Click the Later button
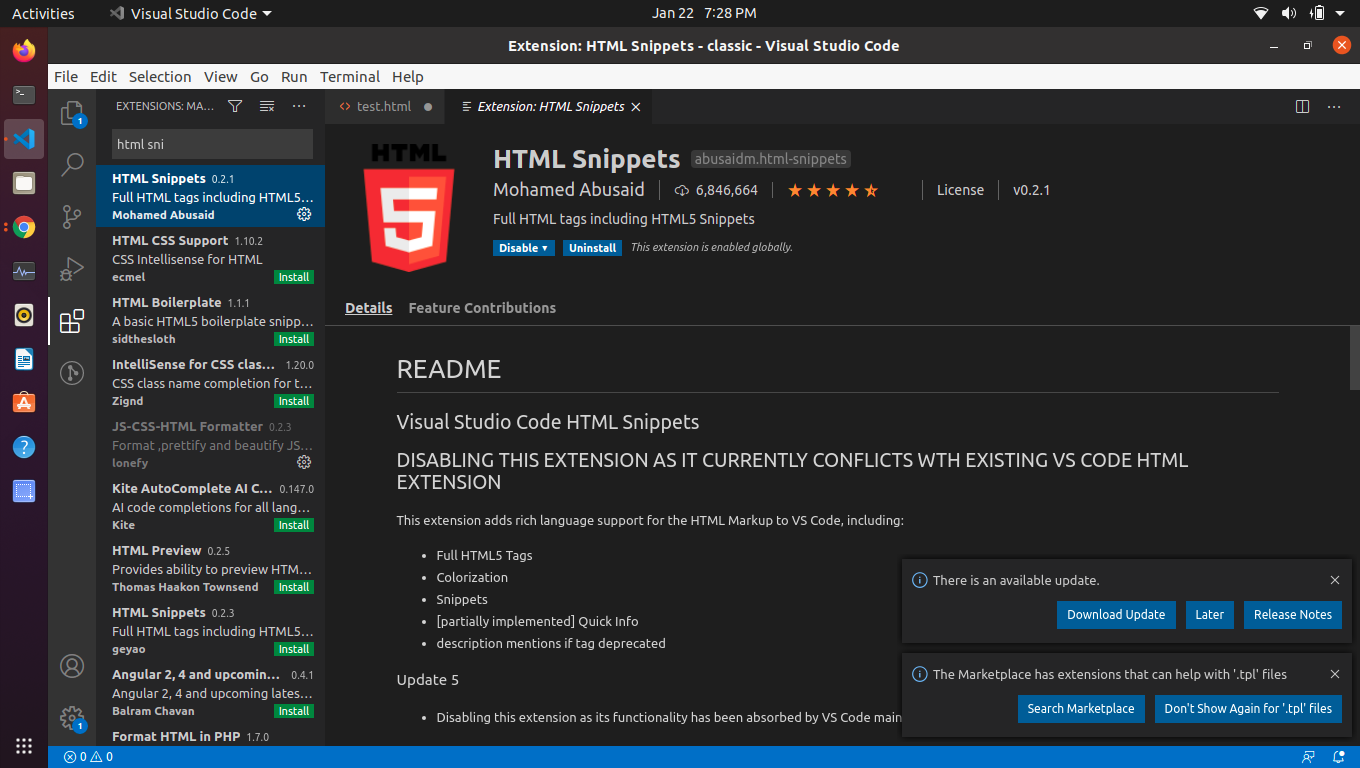Image resolution: width=1360 pixels, height=768 pixels. point(1210,615)
